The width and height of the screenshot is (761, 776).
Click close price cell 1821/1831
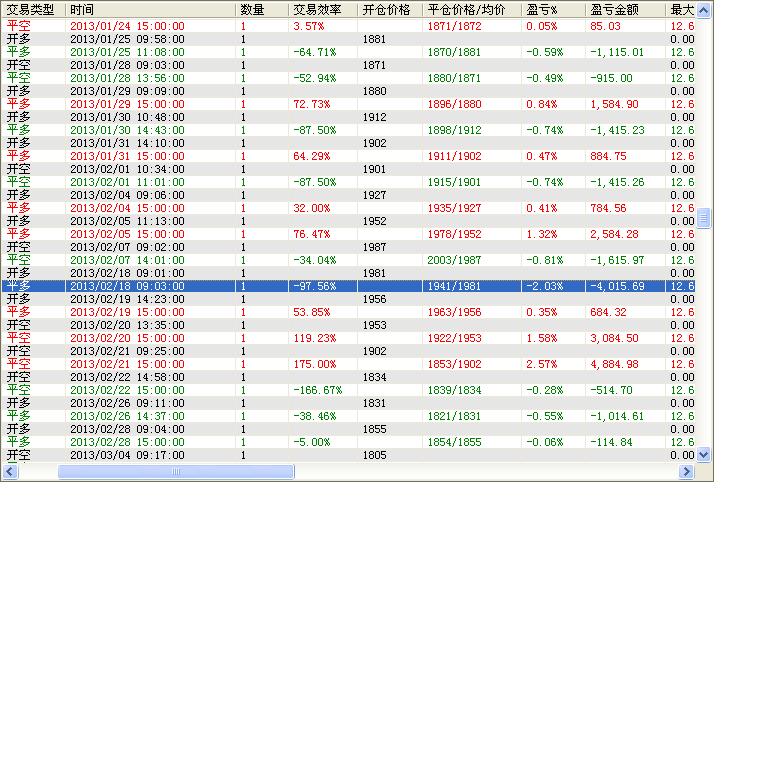pyautogui.click(x=454, y=416)
